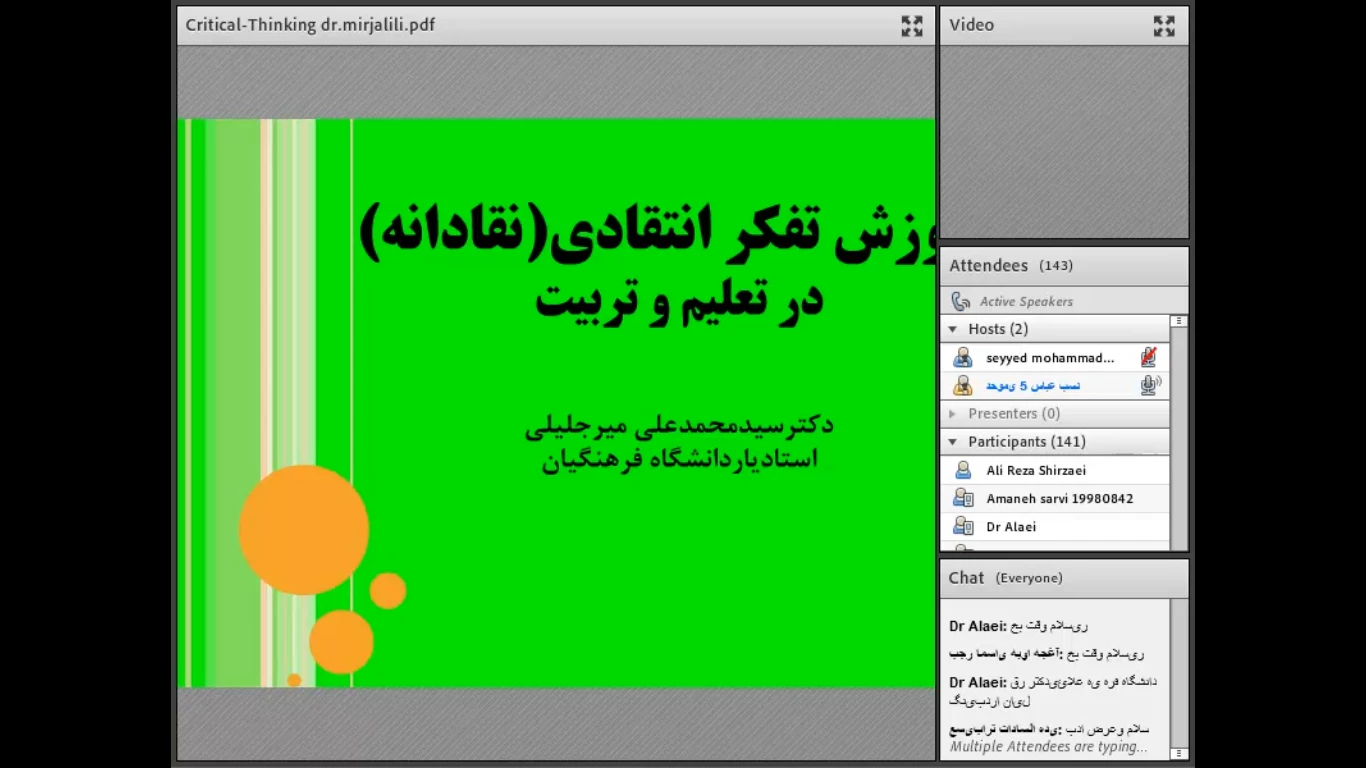
Task: Click the Attendees (143) pod header
Action: click(x=1010, y=266)
